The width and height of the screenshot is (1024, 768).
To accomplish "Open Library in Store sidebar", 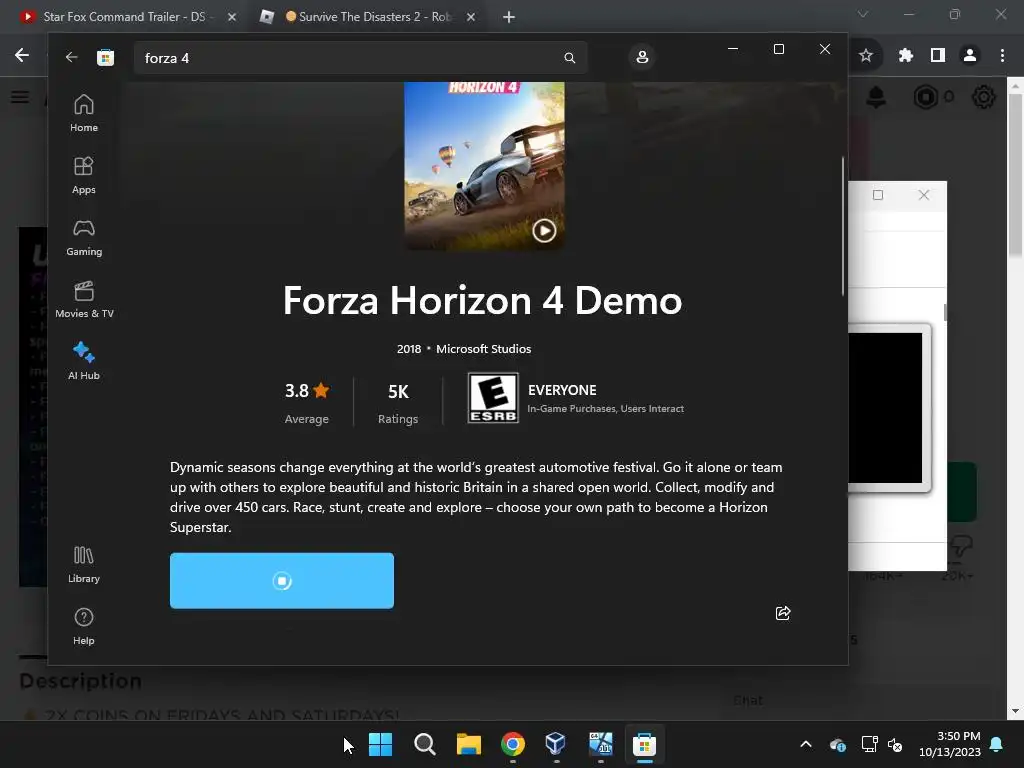I will coord(84,564).
